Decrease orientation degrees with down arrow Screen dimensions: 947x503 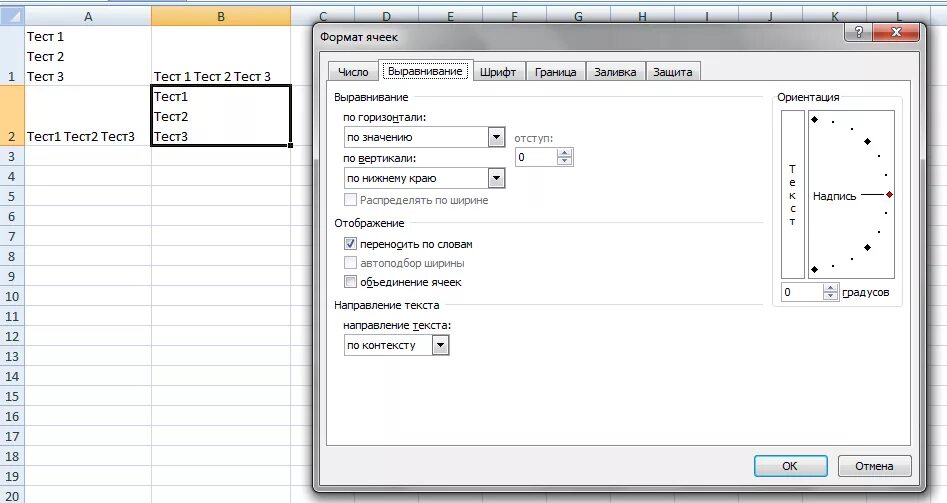point(831,296)
